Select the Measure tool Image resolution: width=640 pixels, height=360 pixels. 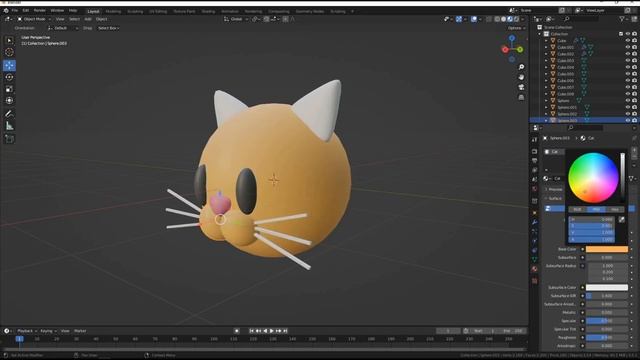point(9,126)
